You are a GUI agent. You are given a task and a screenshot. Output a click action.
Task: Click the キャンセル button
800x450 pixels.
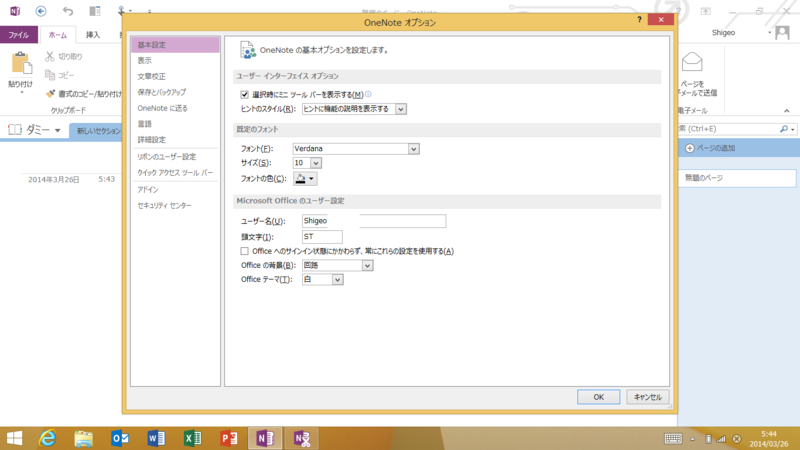click(647, 397)
